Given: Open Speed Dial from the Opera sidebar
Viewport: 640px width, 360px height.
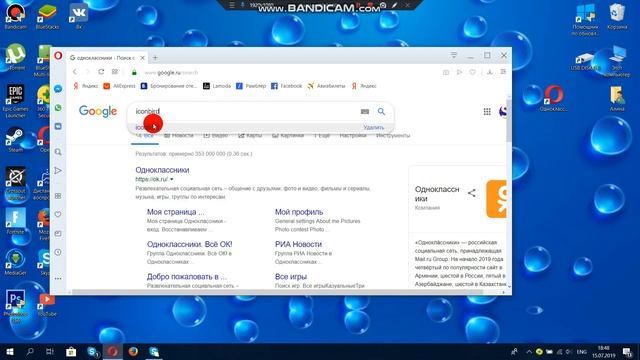Looking at the screenshot, I should click(x=58, y=196).
